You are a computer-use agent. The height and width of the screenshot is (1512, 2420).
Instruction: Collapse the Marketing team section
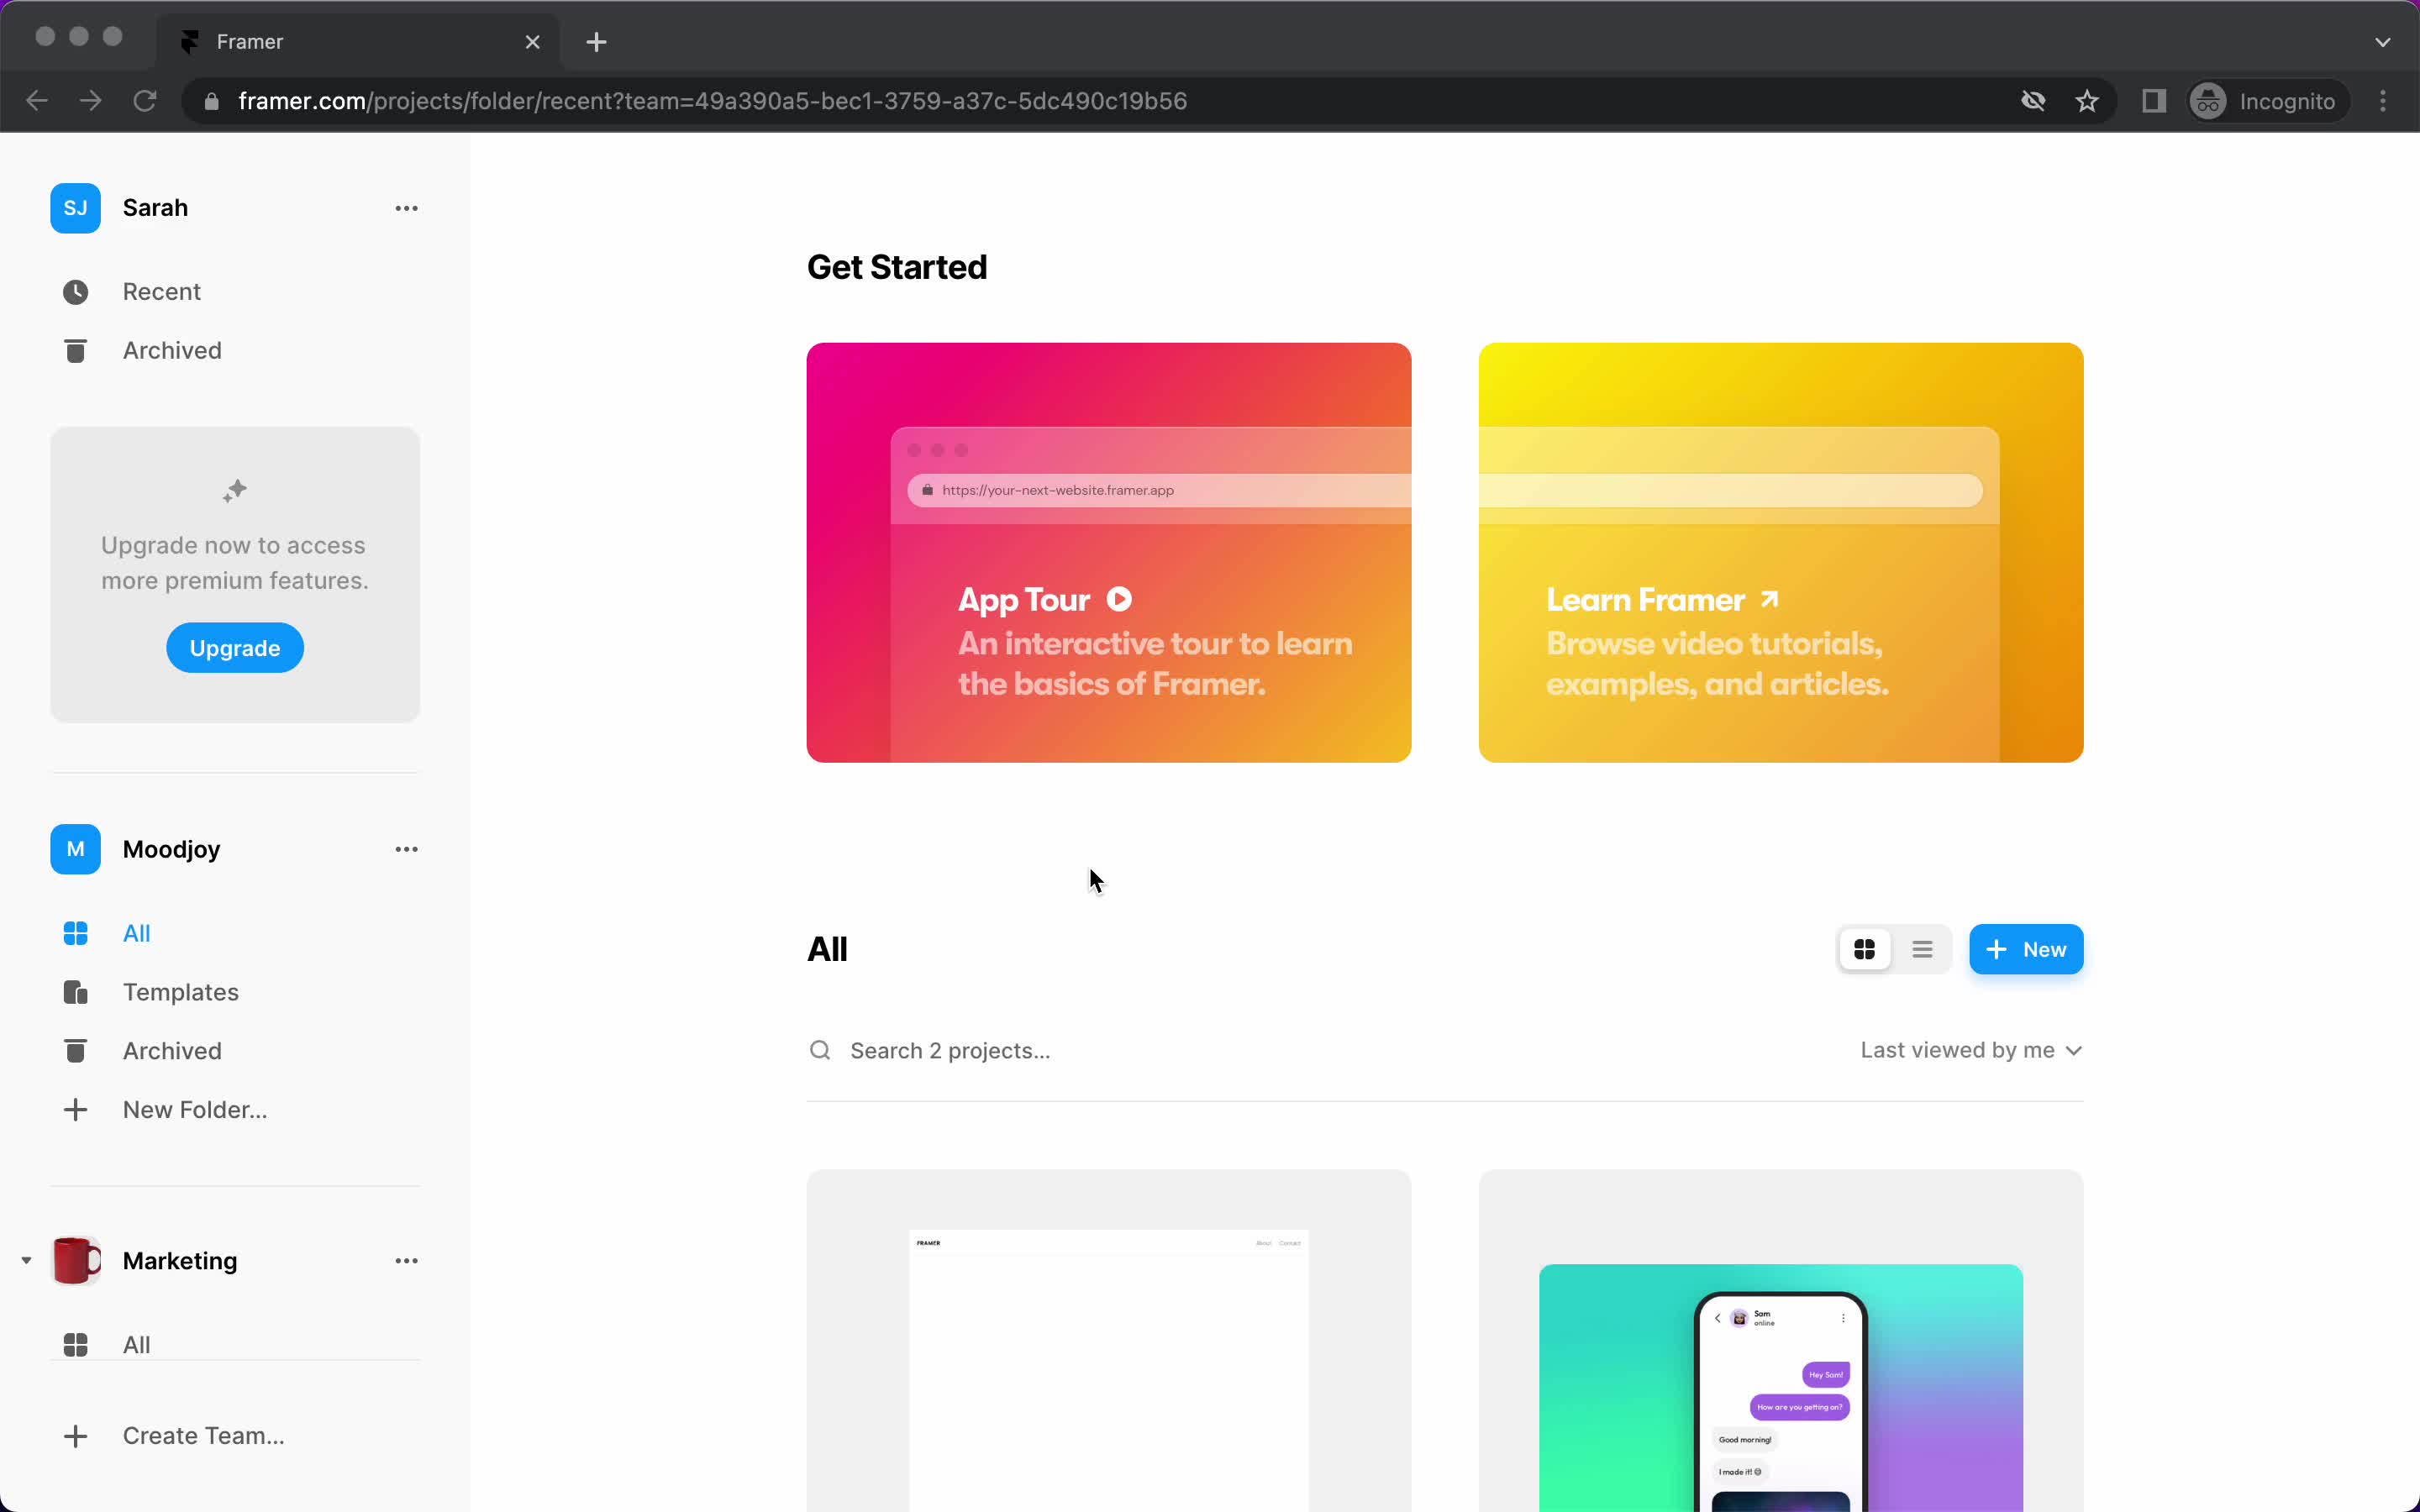[x=26, y=1260]
